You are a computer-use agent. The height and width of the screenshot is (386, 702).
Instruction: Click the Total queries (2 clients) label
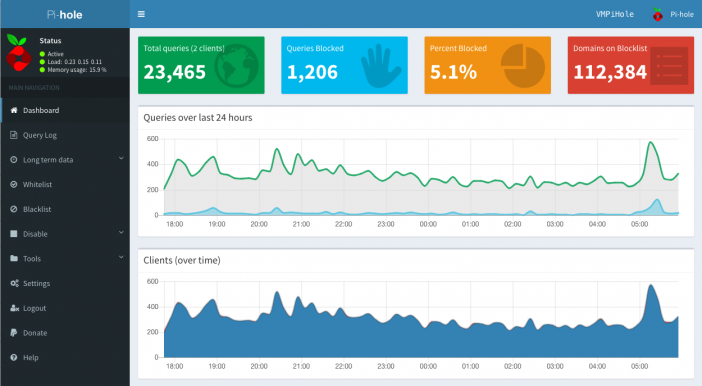[x=184, y=48]
